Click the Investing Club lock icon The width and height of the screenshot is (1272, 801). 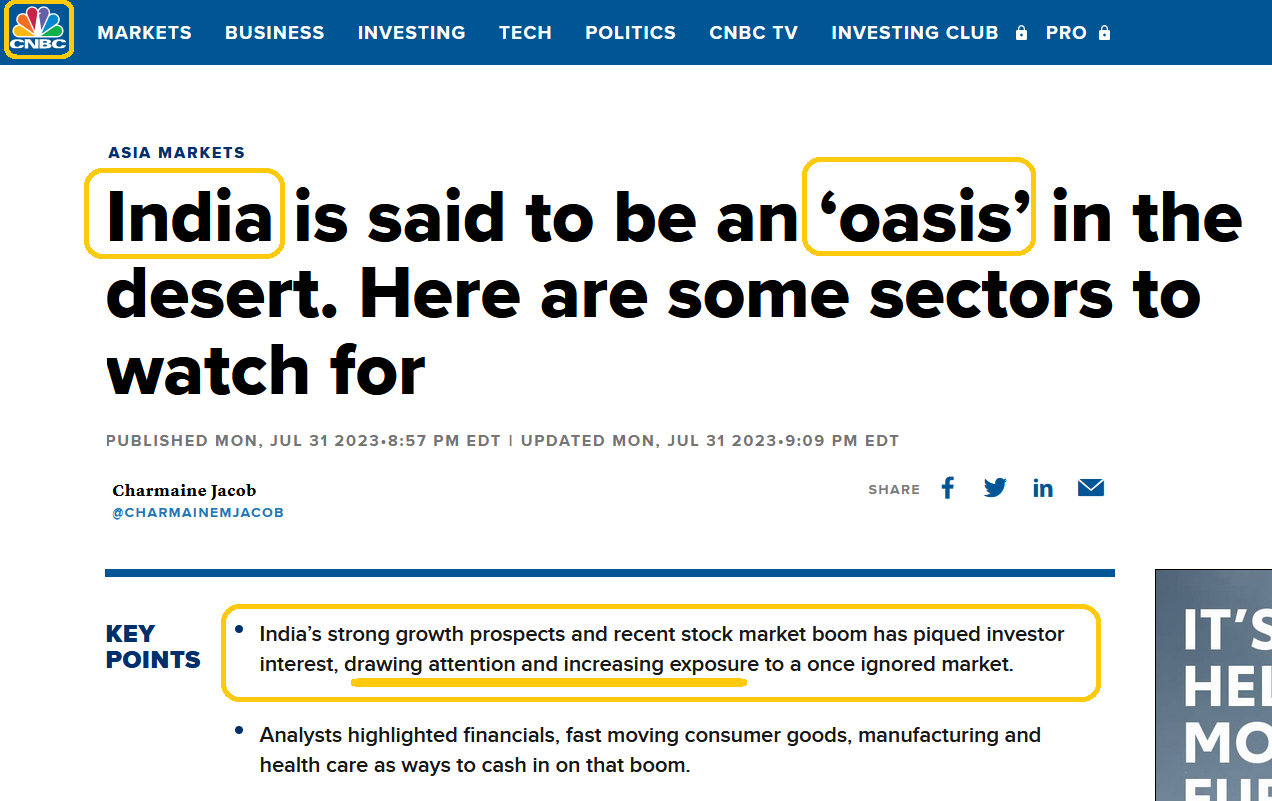[1021, 33]
